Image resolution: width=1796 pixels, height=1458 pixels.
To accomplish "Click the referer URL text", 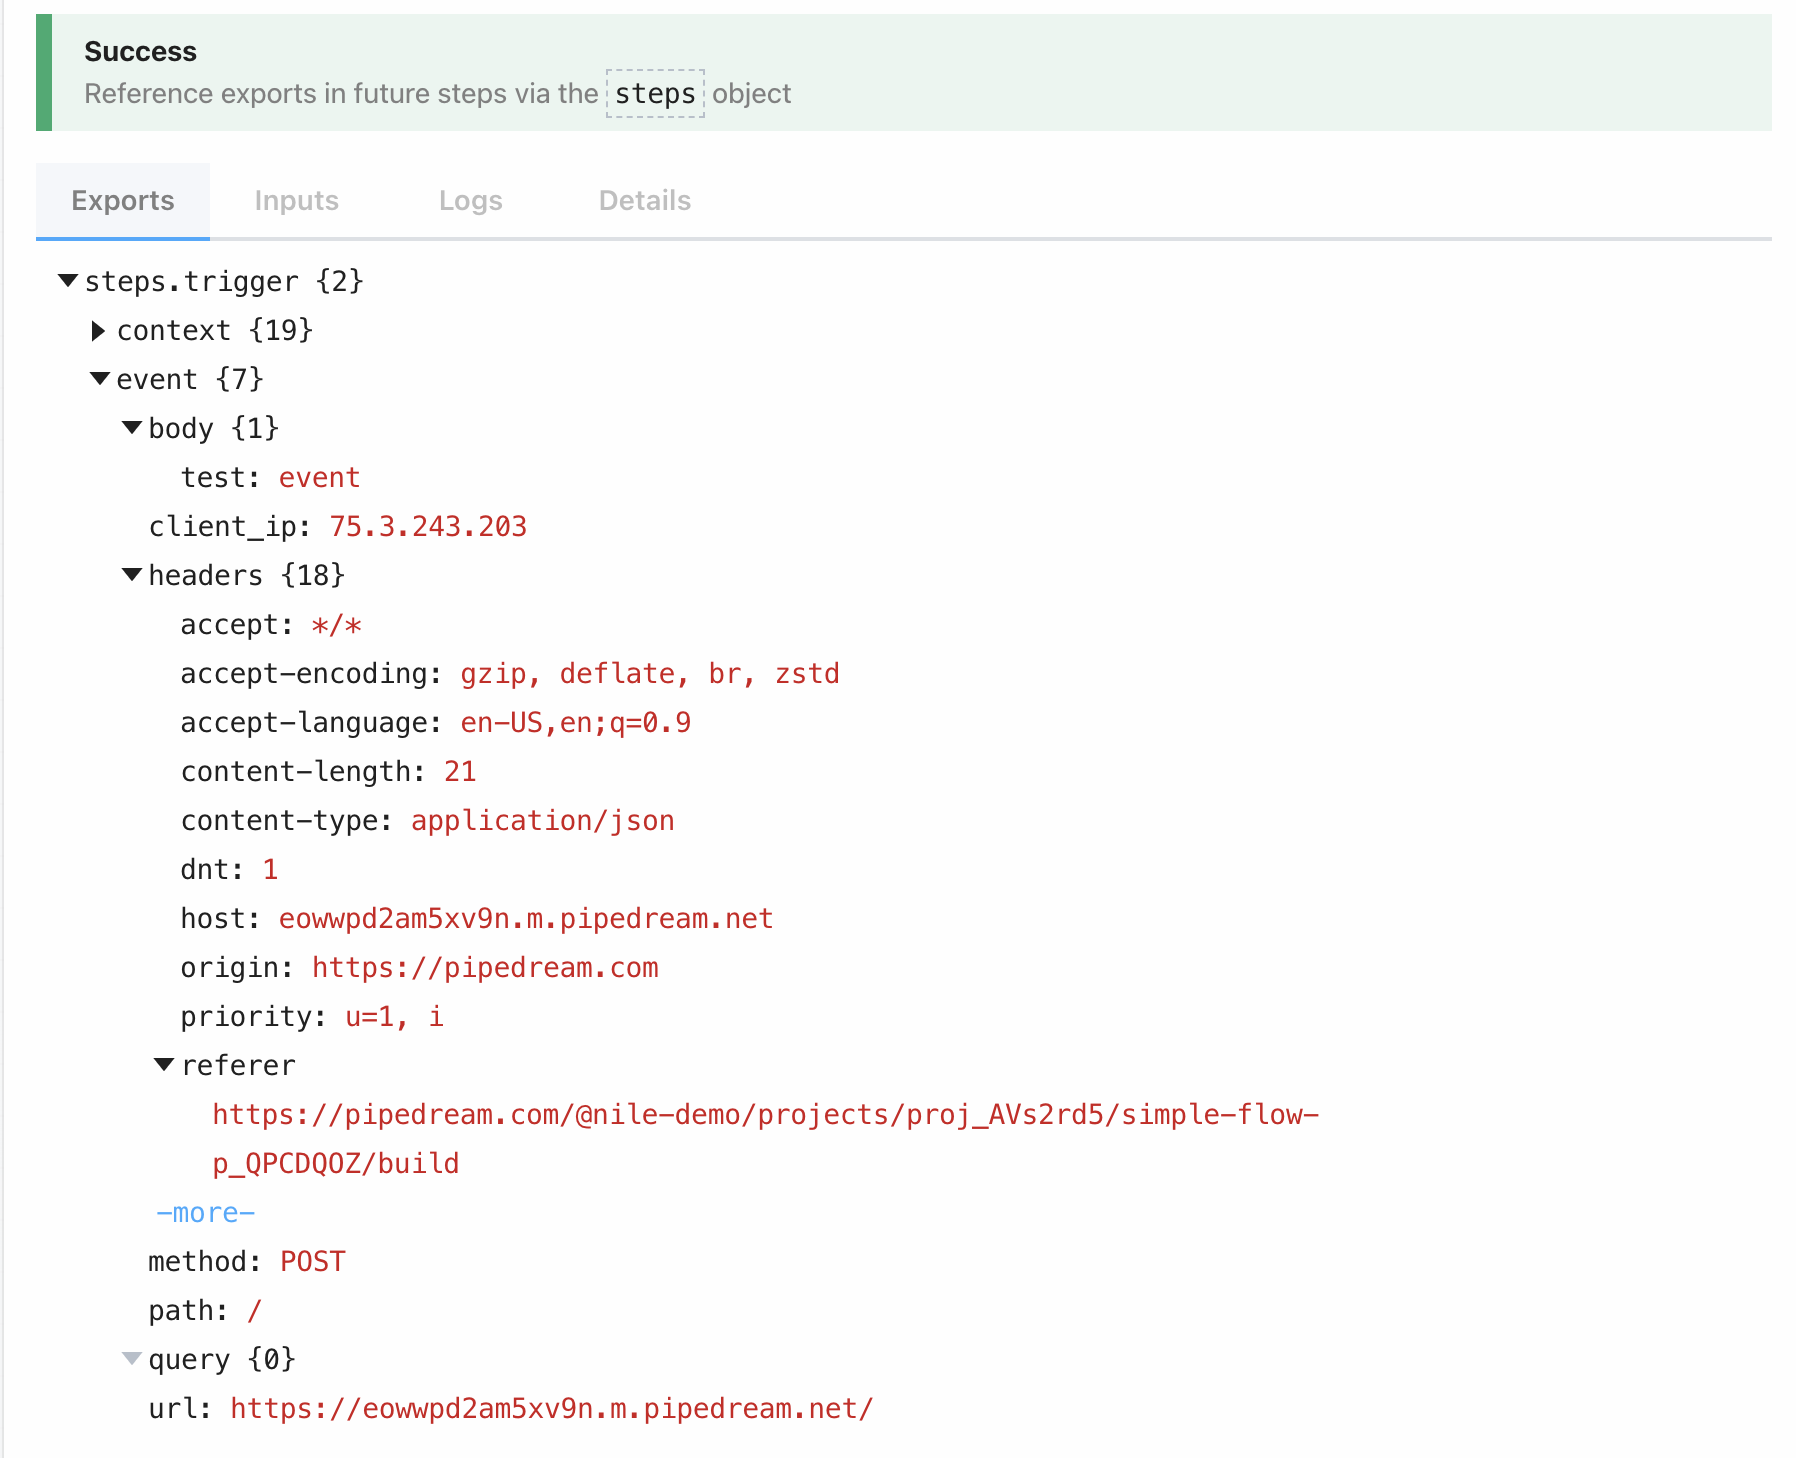I will coord(765,1115).
